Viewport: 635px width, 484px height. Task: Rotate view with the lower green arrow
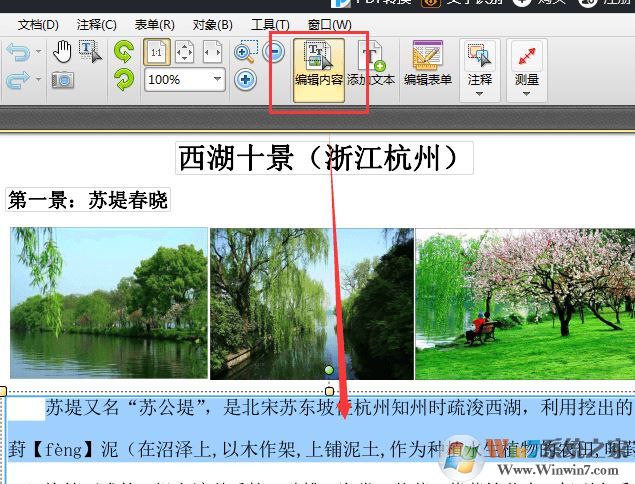coord(124,79)
